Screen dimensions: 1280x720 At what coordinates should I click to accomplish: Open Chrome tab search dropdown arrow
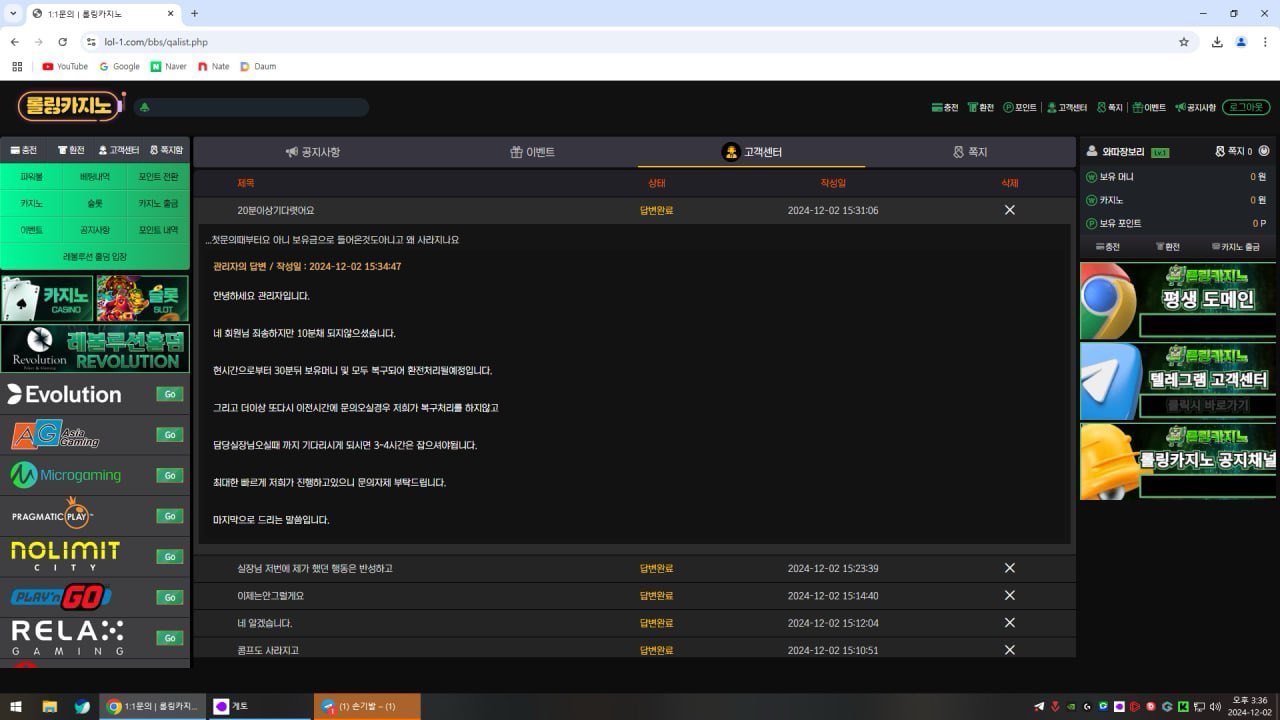[13, 13]
